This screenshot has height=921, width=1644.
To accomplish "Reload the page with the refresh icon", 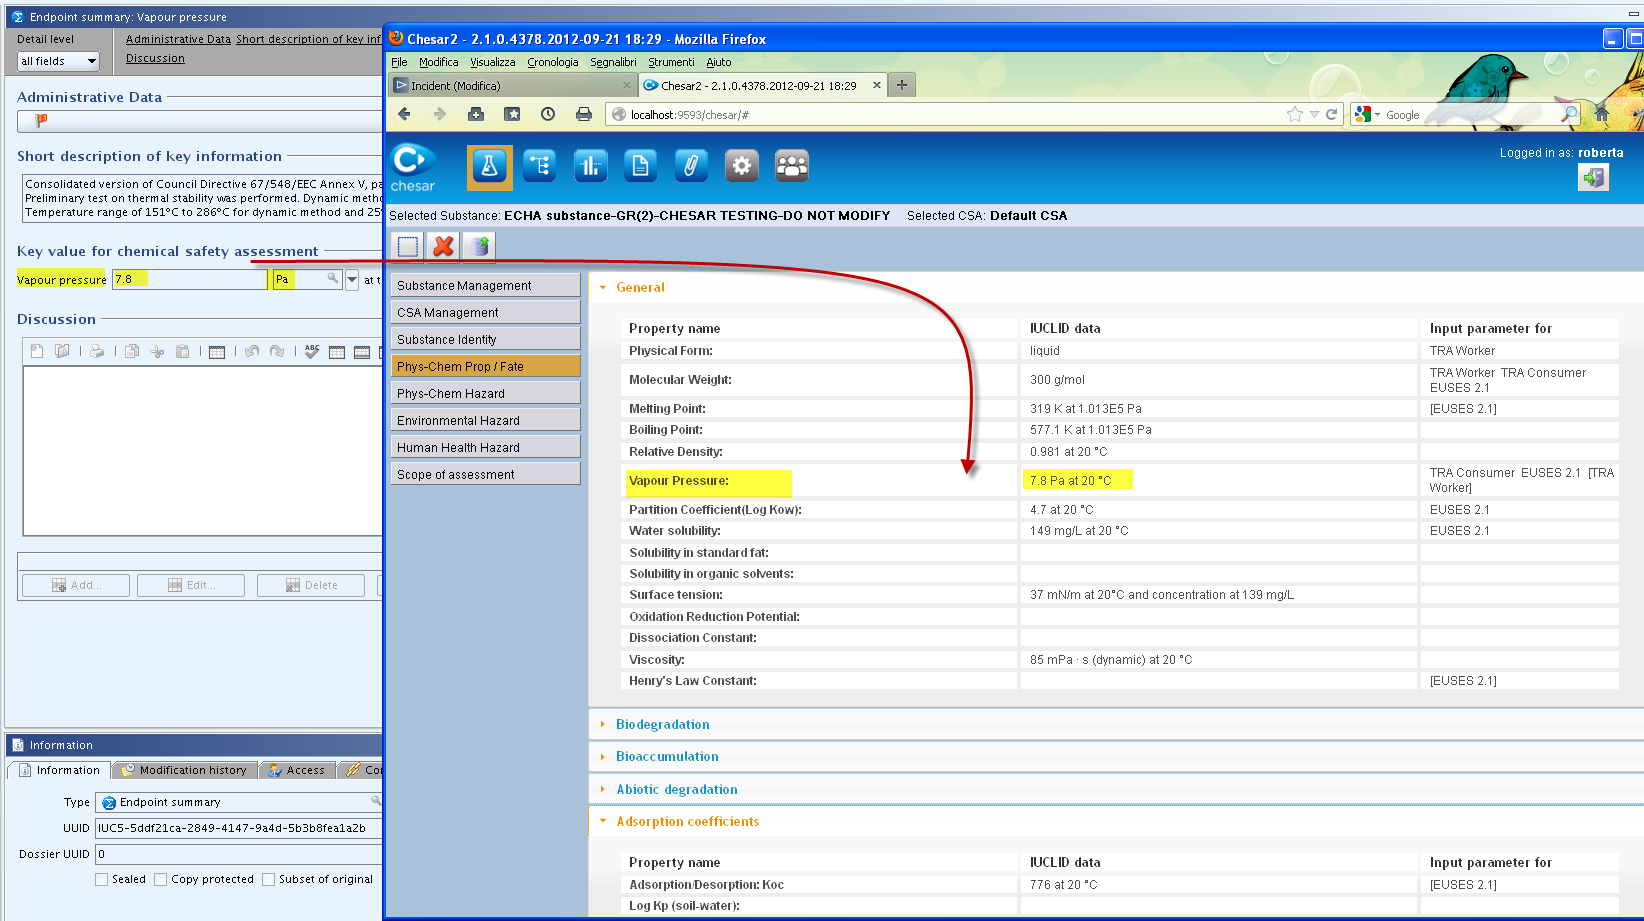I will pos(1332,114).
